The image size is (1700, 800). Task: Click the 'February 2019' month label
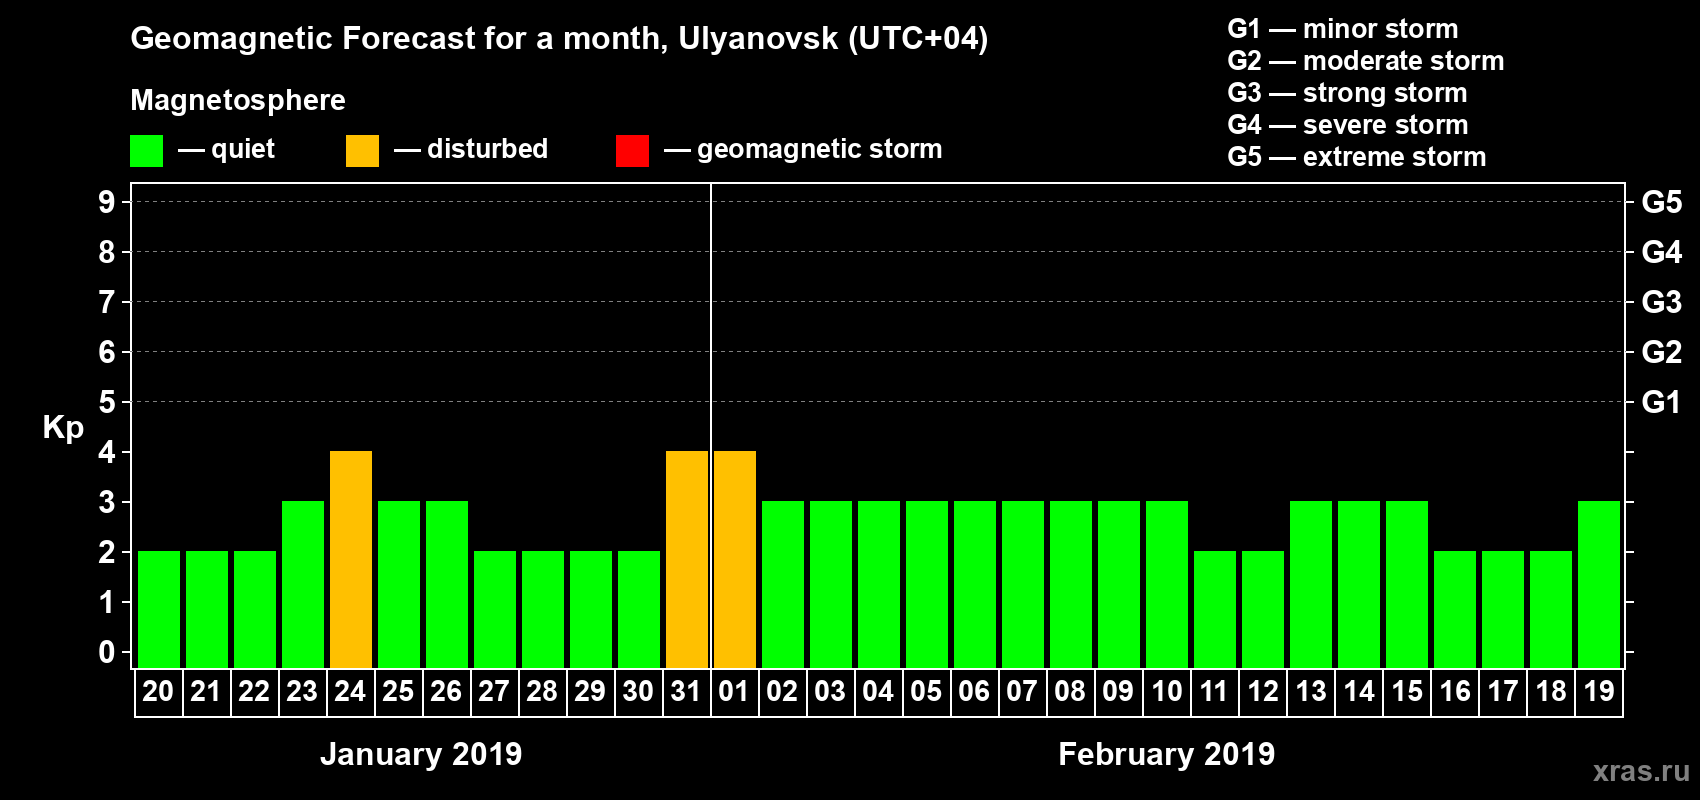1167,754
